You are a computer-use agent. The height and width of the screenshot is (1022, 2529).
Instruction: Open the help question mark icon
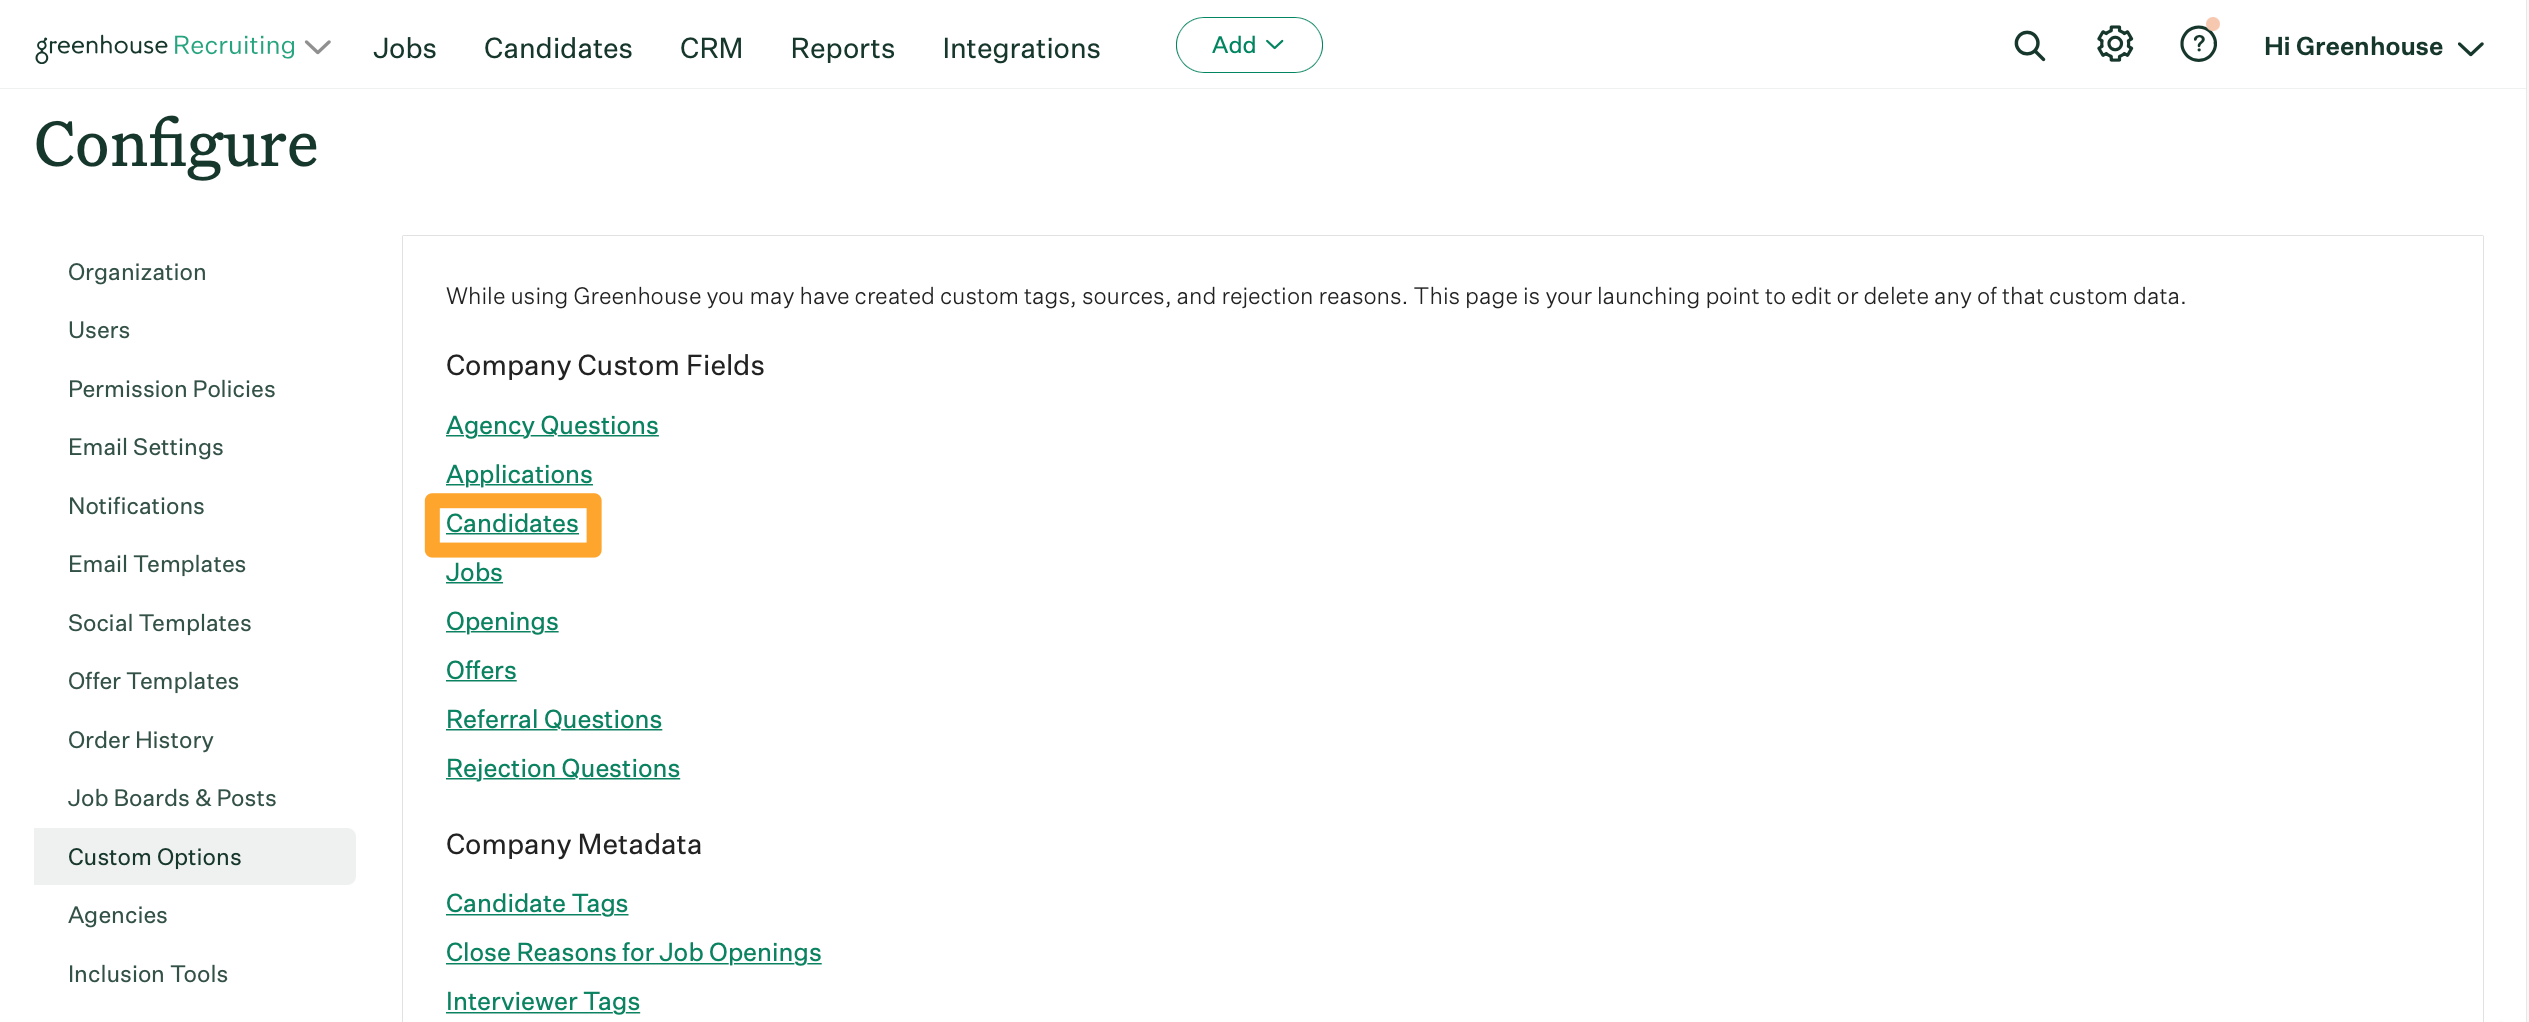point(2197,45)
